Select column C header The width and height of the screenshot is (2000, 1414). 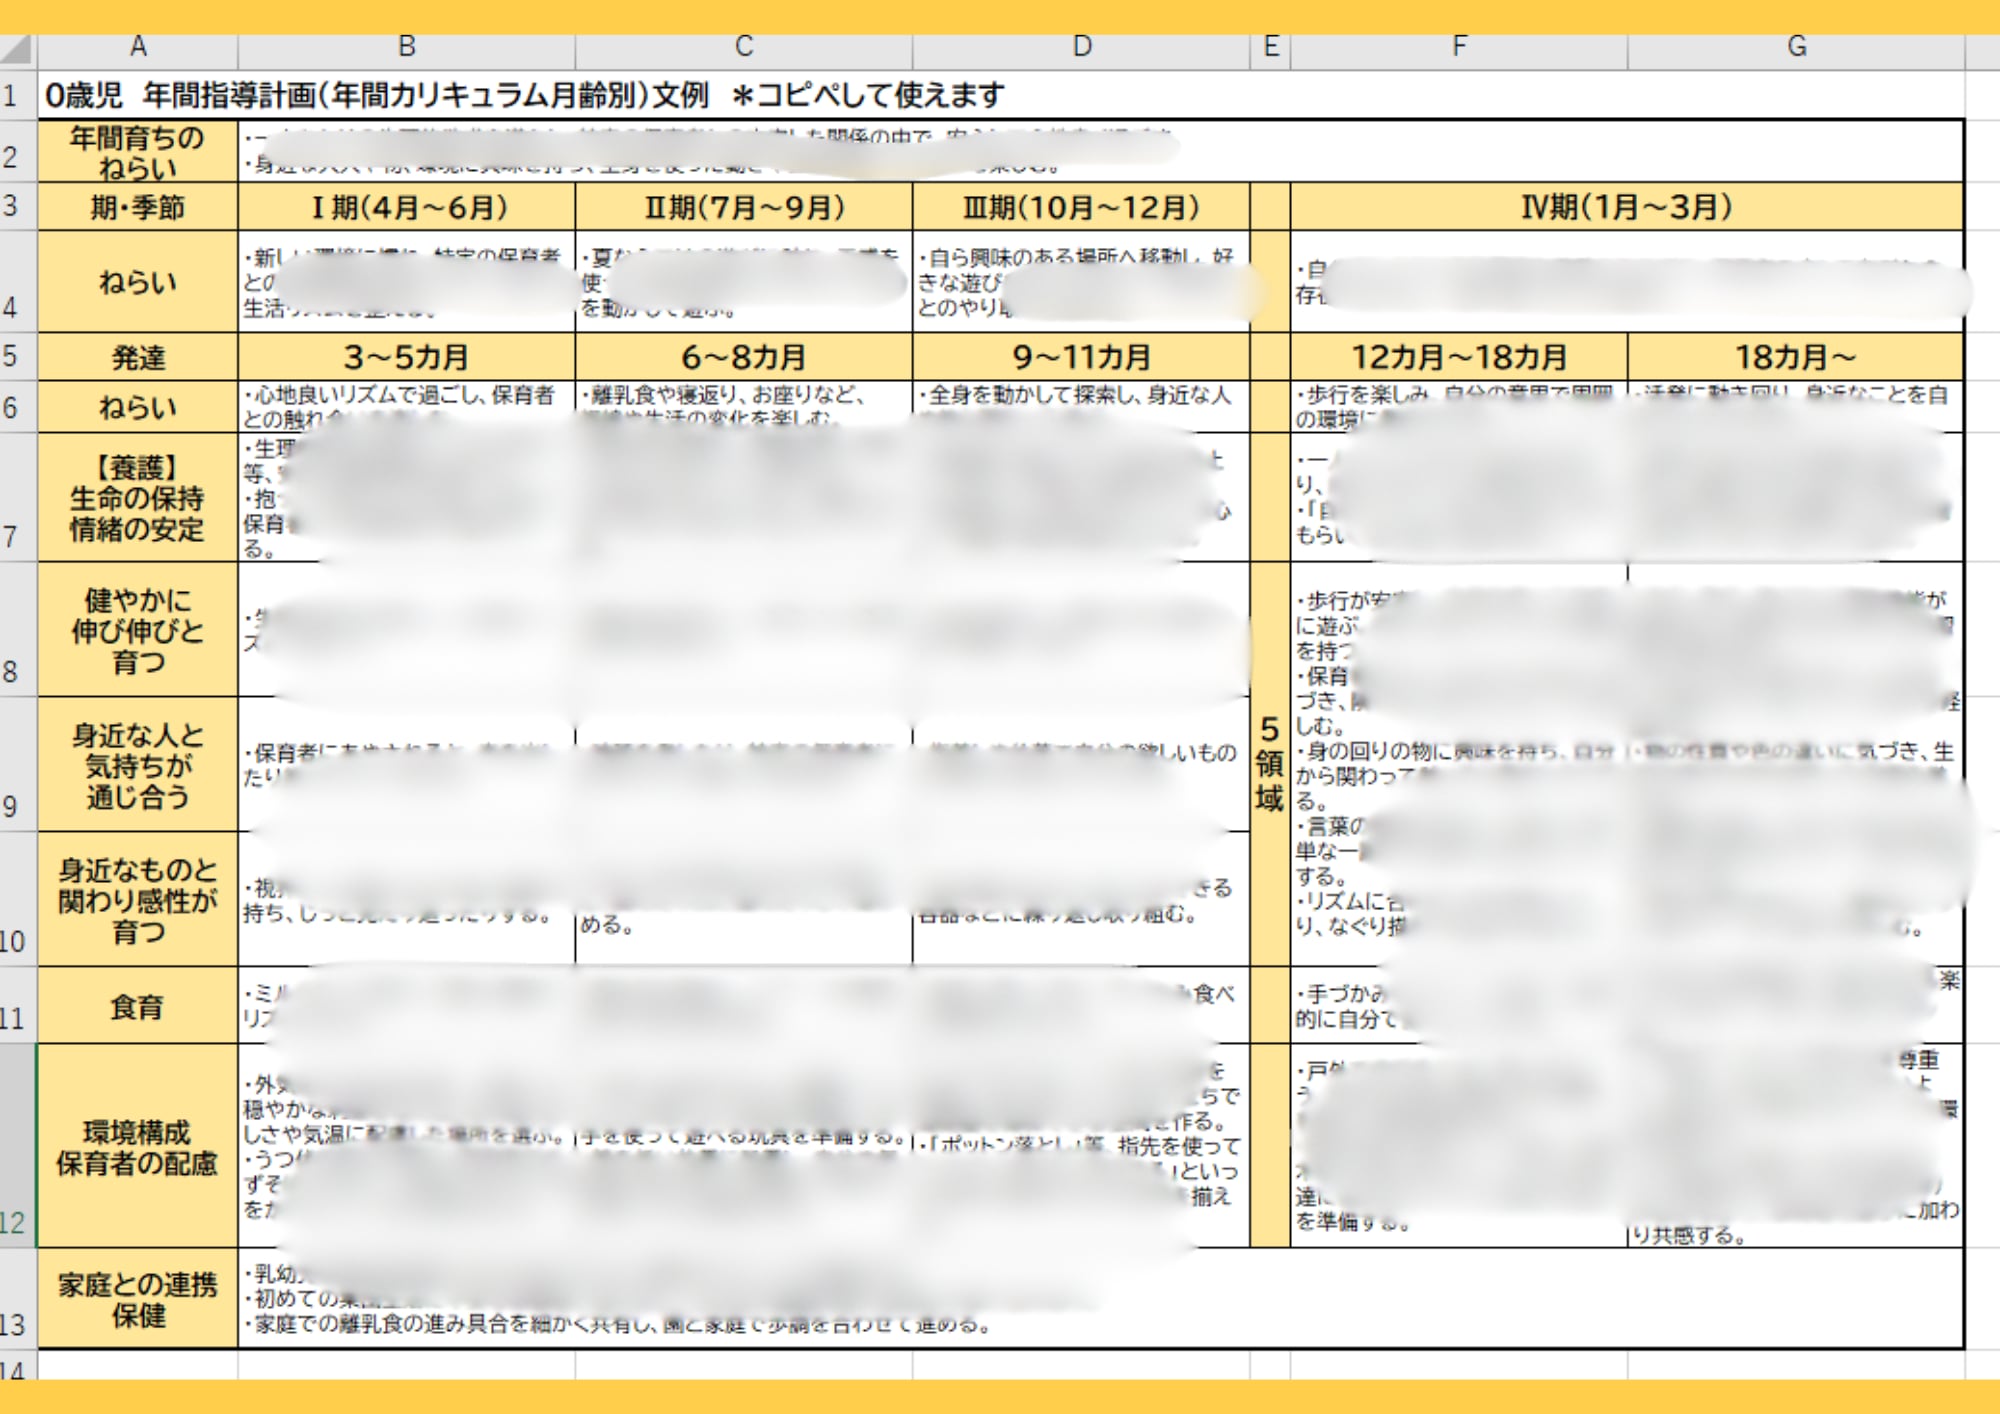(x=743, y=47)
